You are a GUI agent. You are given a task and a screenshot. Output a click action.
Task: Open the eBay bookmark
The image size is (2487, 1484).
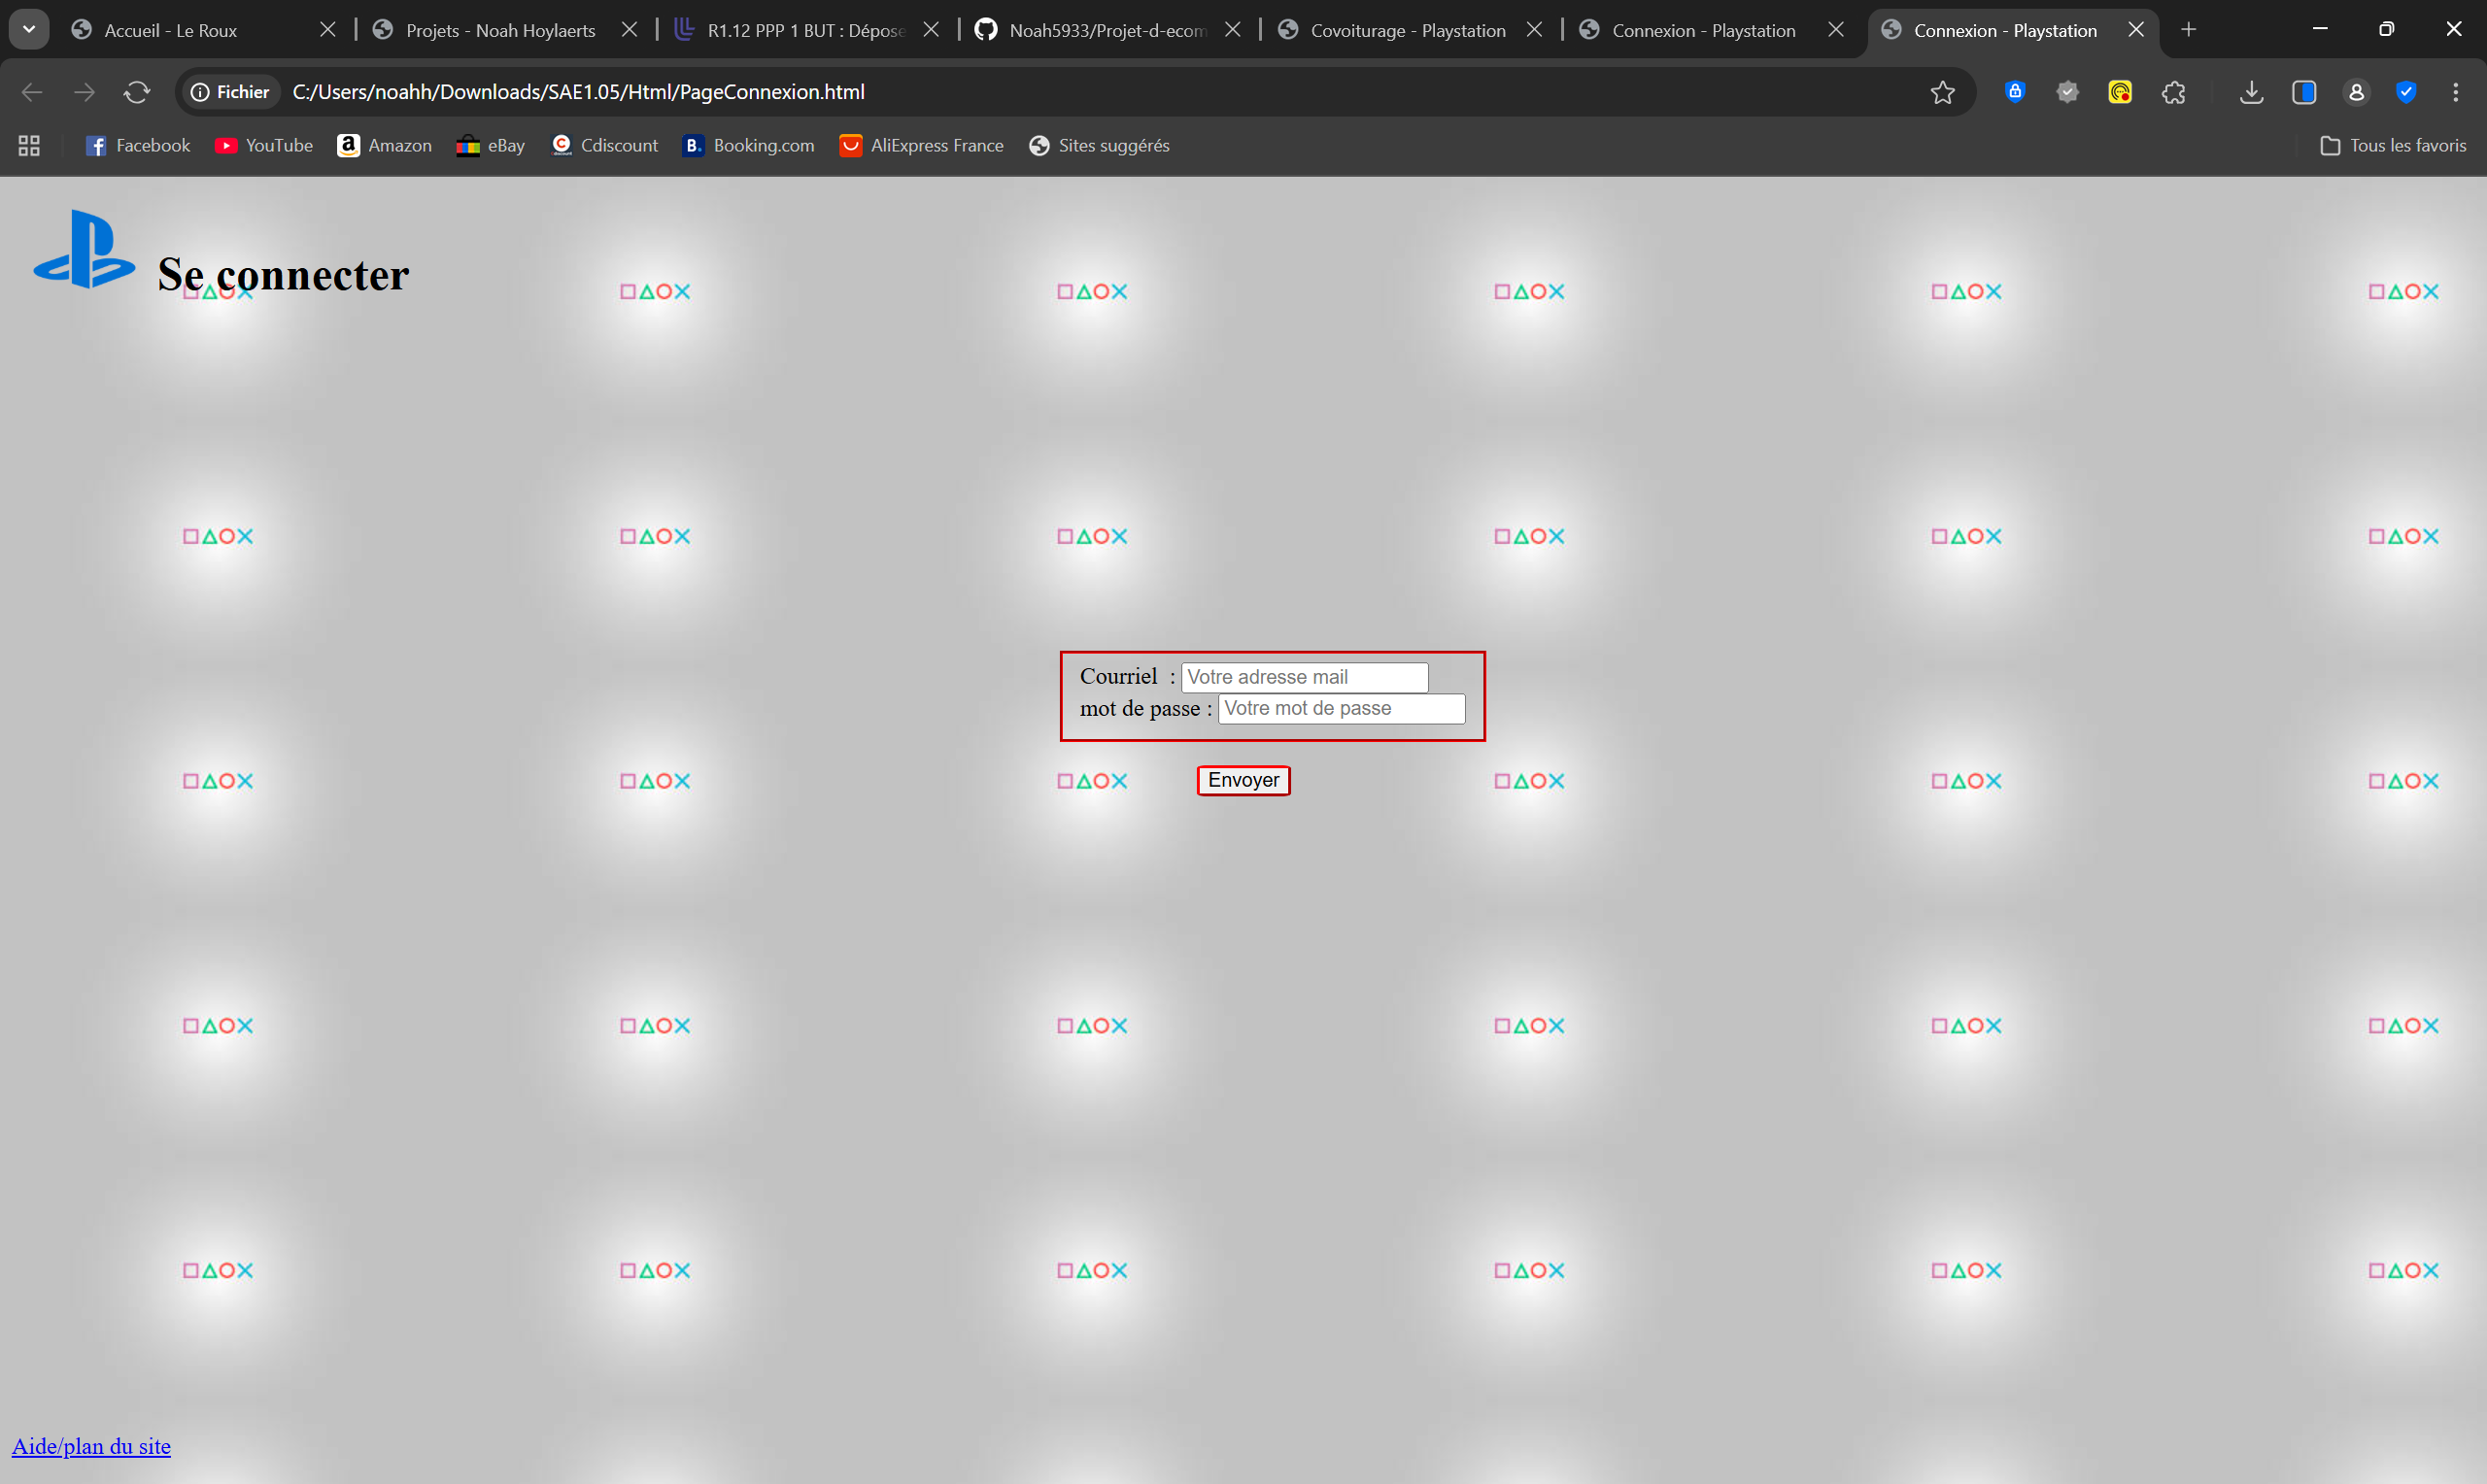pos(491,146)
